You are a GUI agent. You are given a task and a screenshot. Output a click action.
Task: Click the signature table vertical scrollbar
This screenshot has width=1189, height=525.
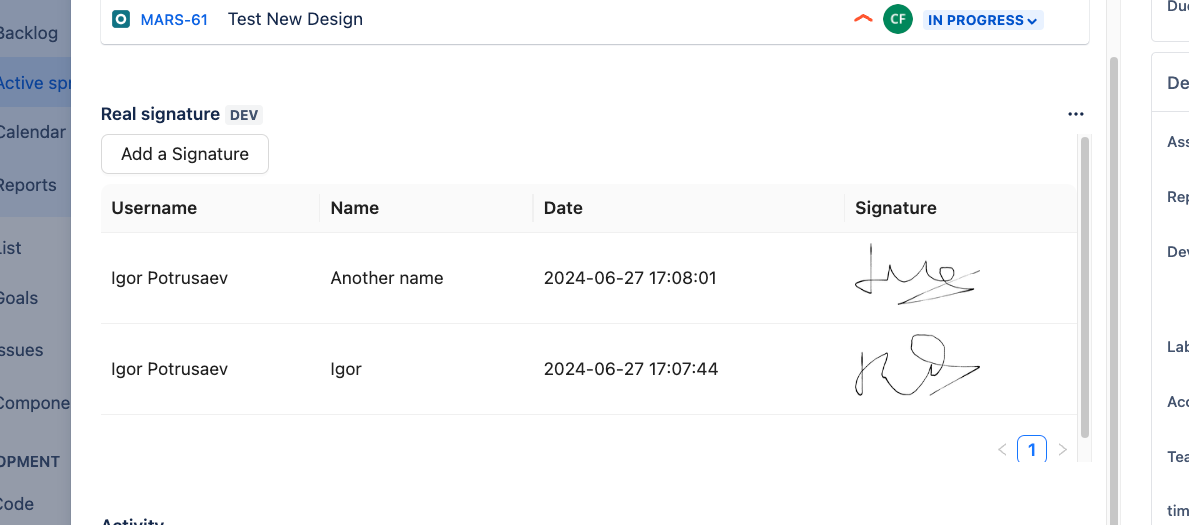(1084, 288)
